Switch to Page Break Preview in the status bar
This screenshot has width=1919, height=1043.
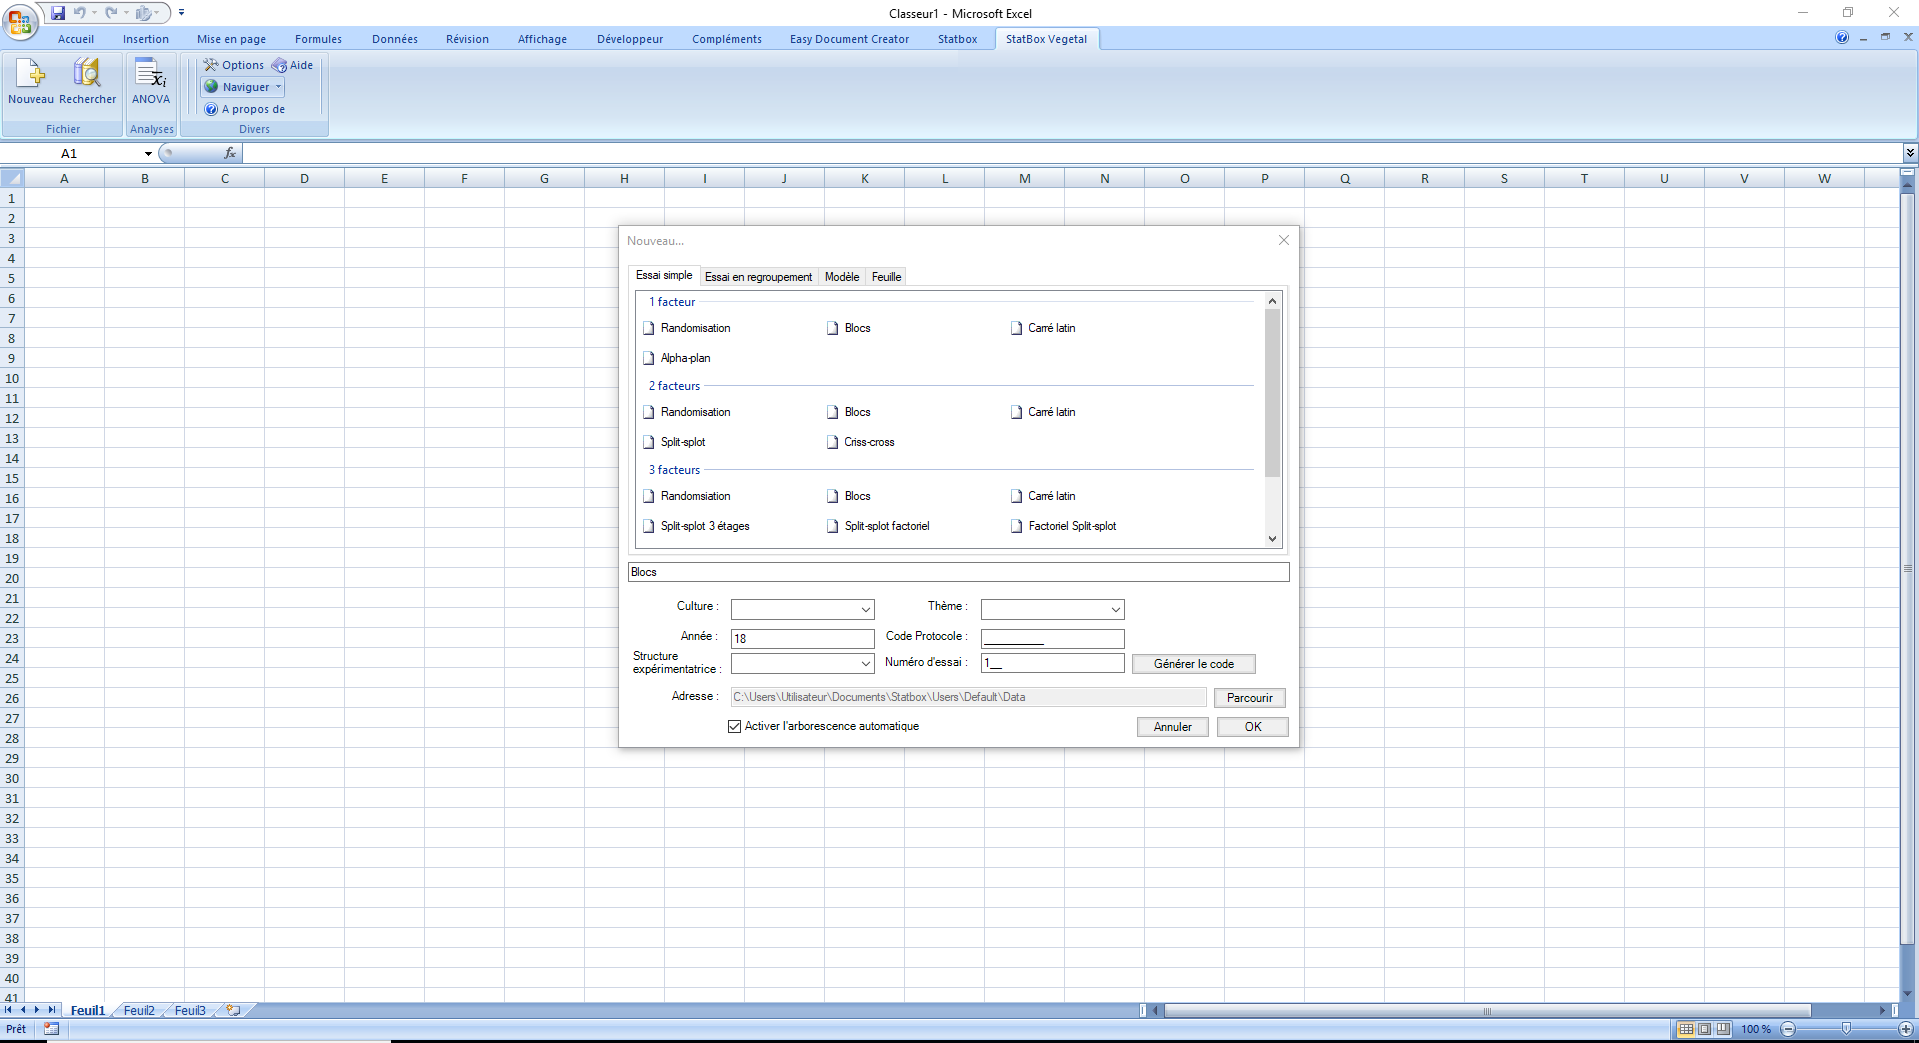[x=1723, y=1029]
